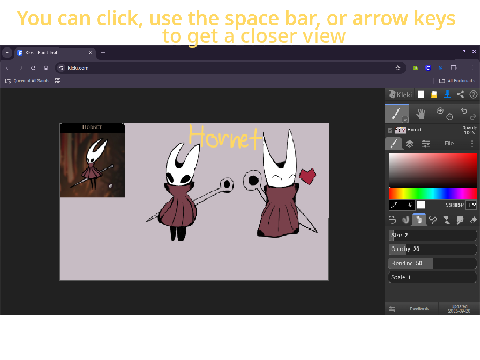Create a new image with the white page icon
480x360 pixels.
pyautogui.click(x=421, y=95)
